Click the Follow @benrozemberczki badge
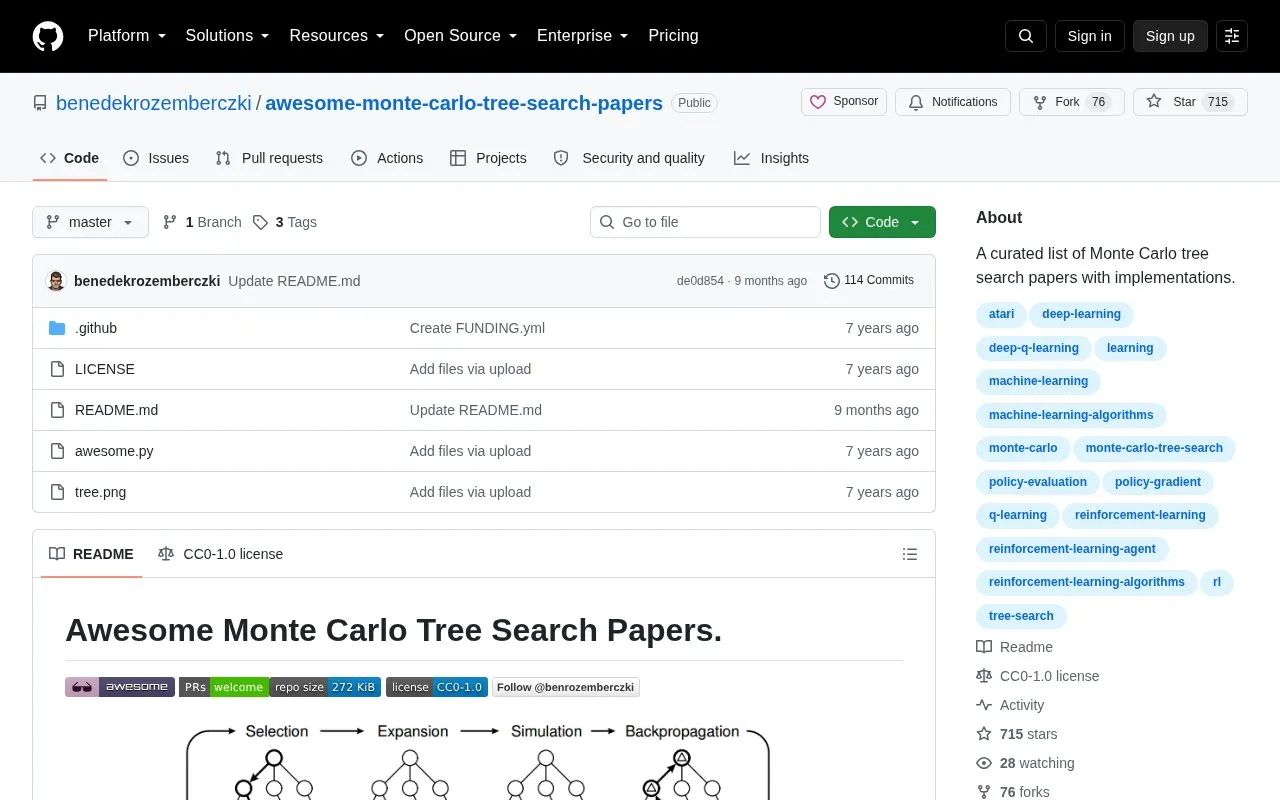This screenshot has width=1280, height=800. tap(566, 687)
